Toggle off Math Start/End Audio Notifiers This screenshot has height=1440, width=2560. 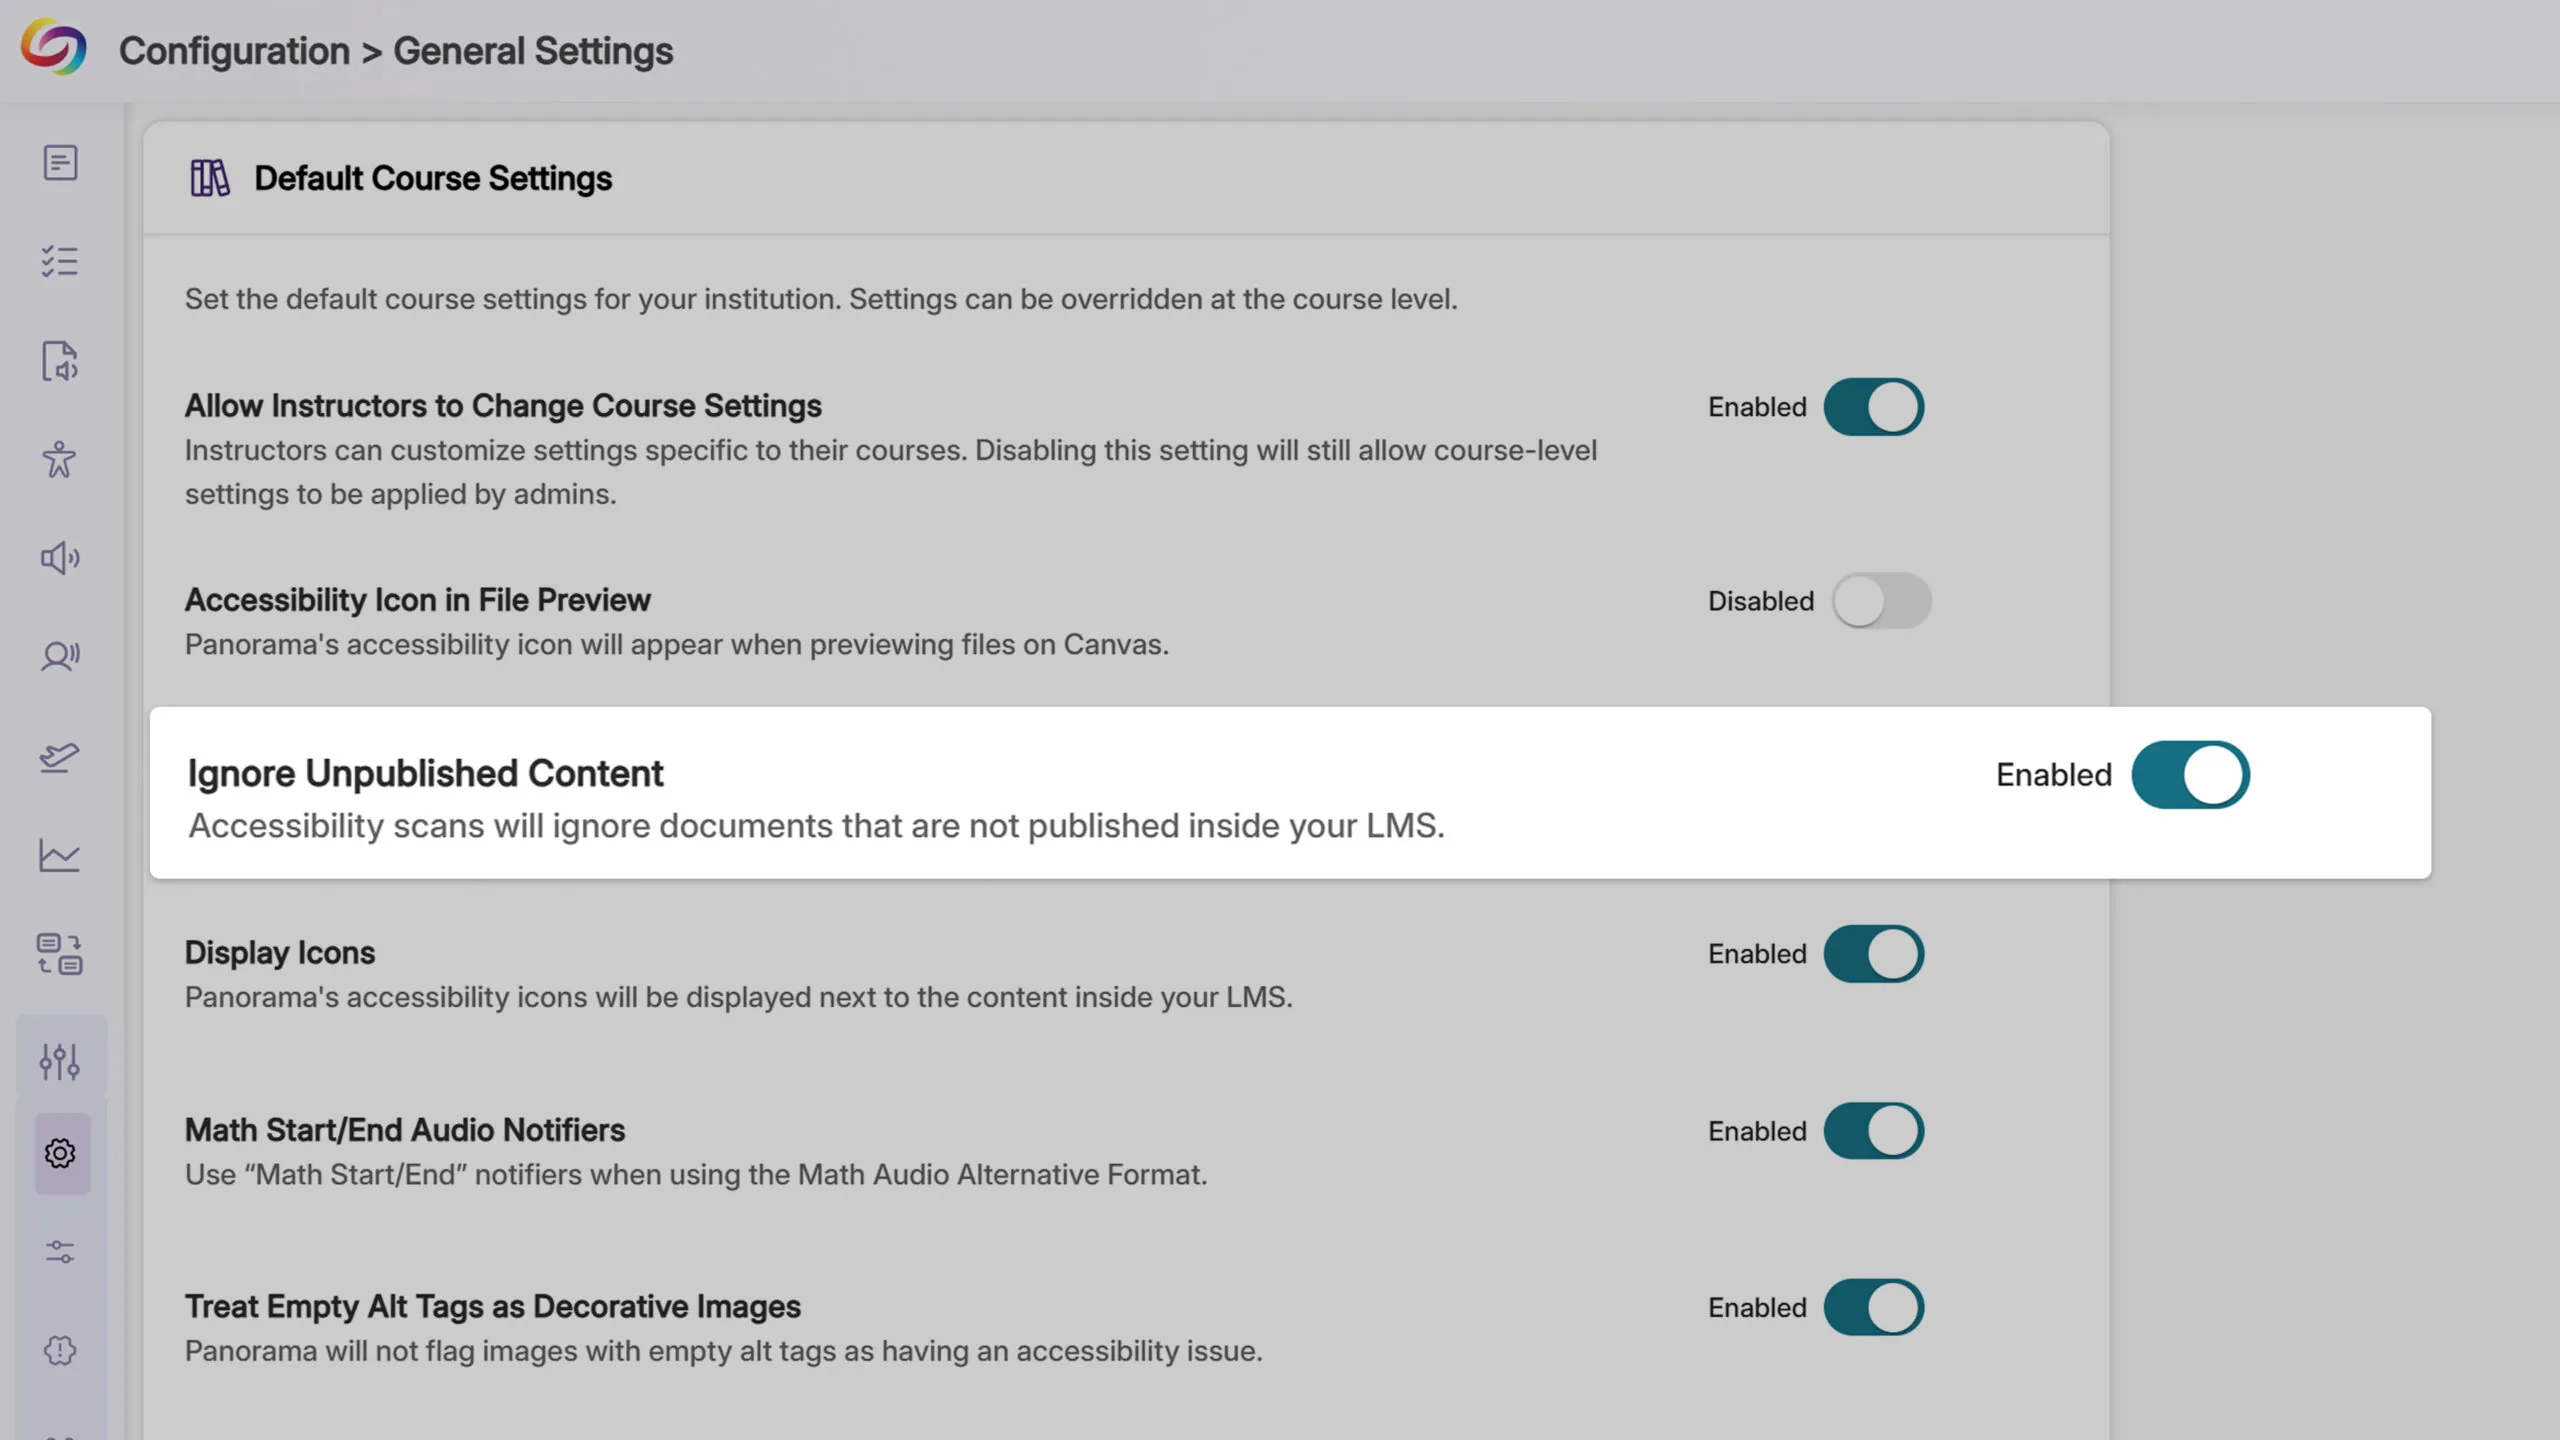pyautogui.click(x=1873, y=1131)
